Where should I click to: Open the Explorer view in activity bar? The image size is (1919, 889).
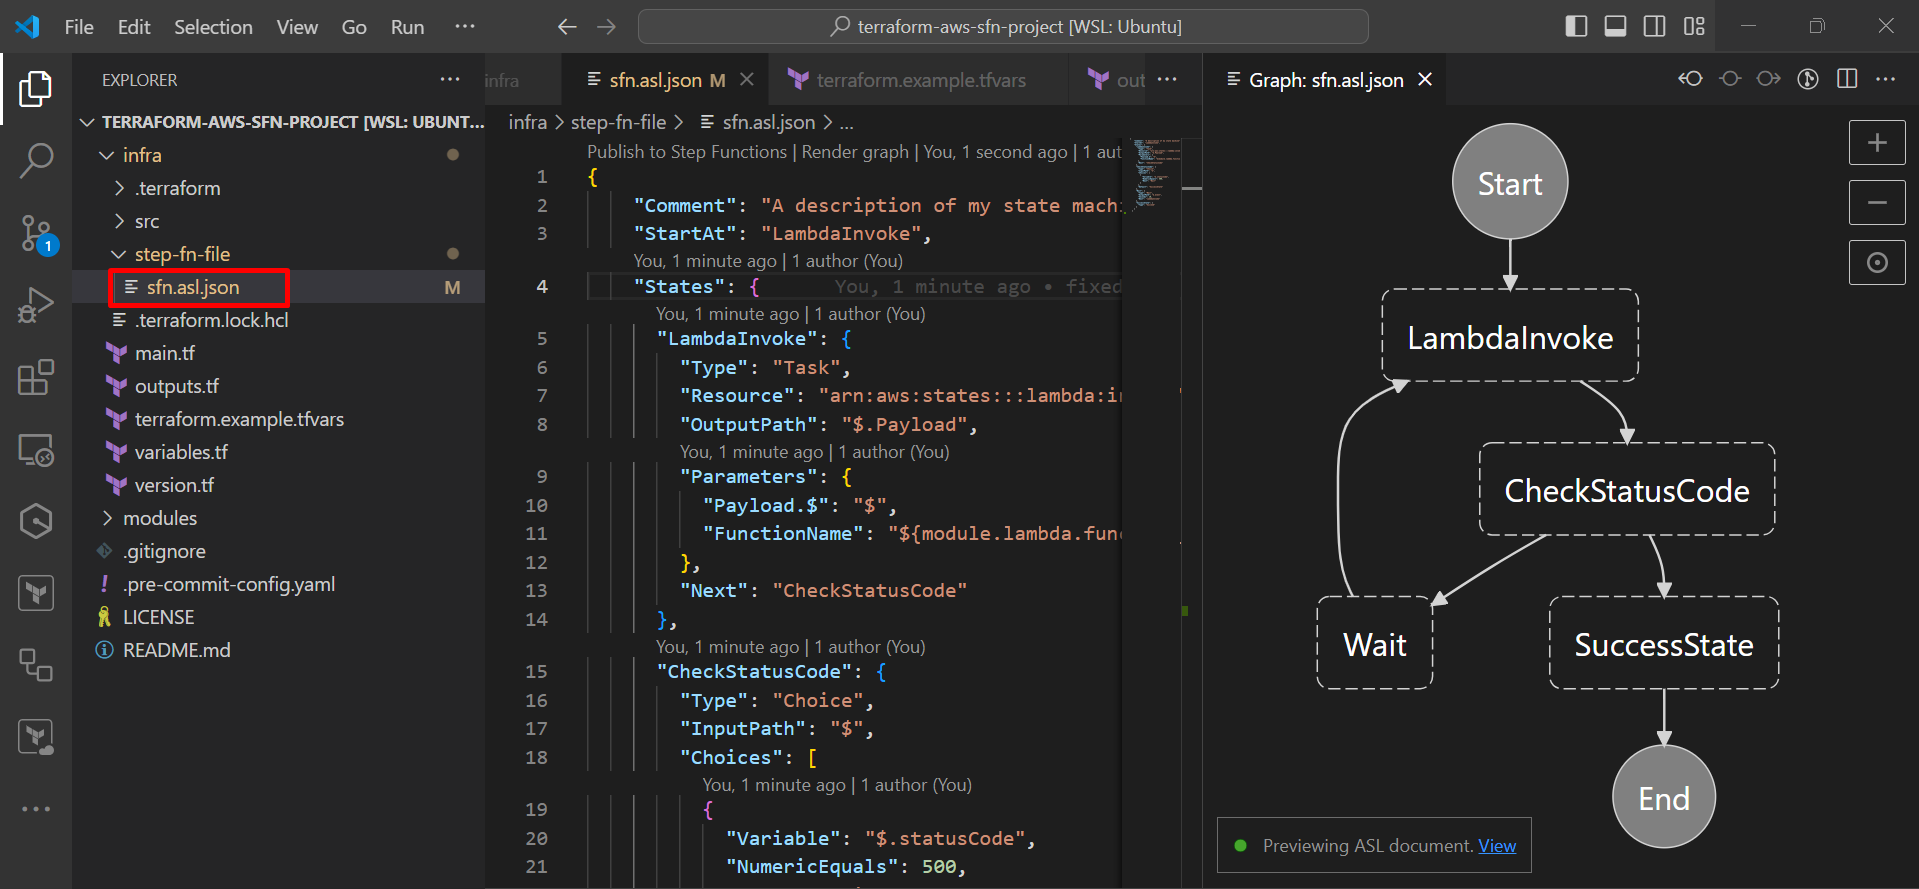tap(36, 89)
